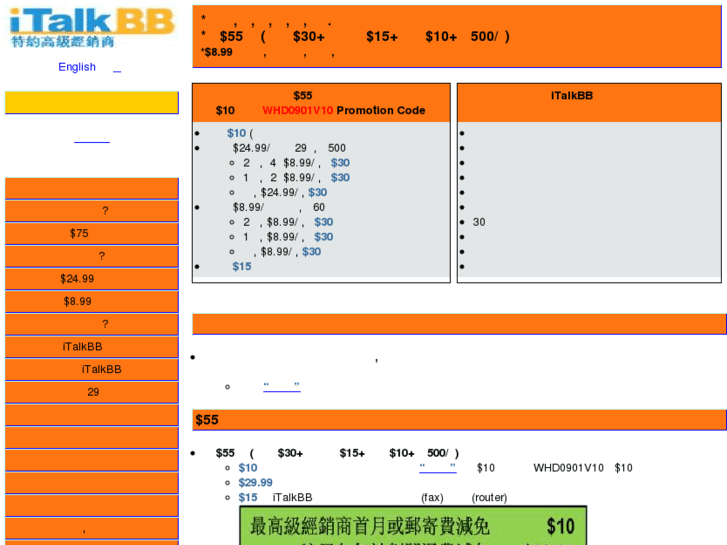The width and height of the screenshot is (727, 545).
Task: Click the underlined link below yellow banner
Action: pyautogui.click(x=92, y=140)
